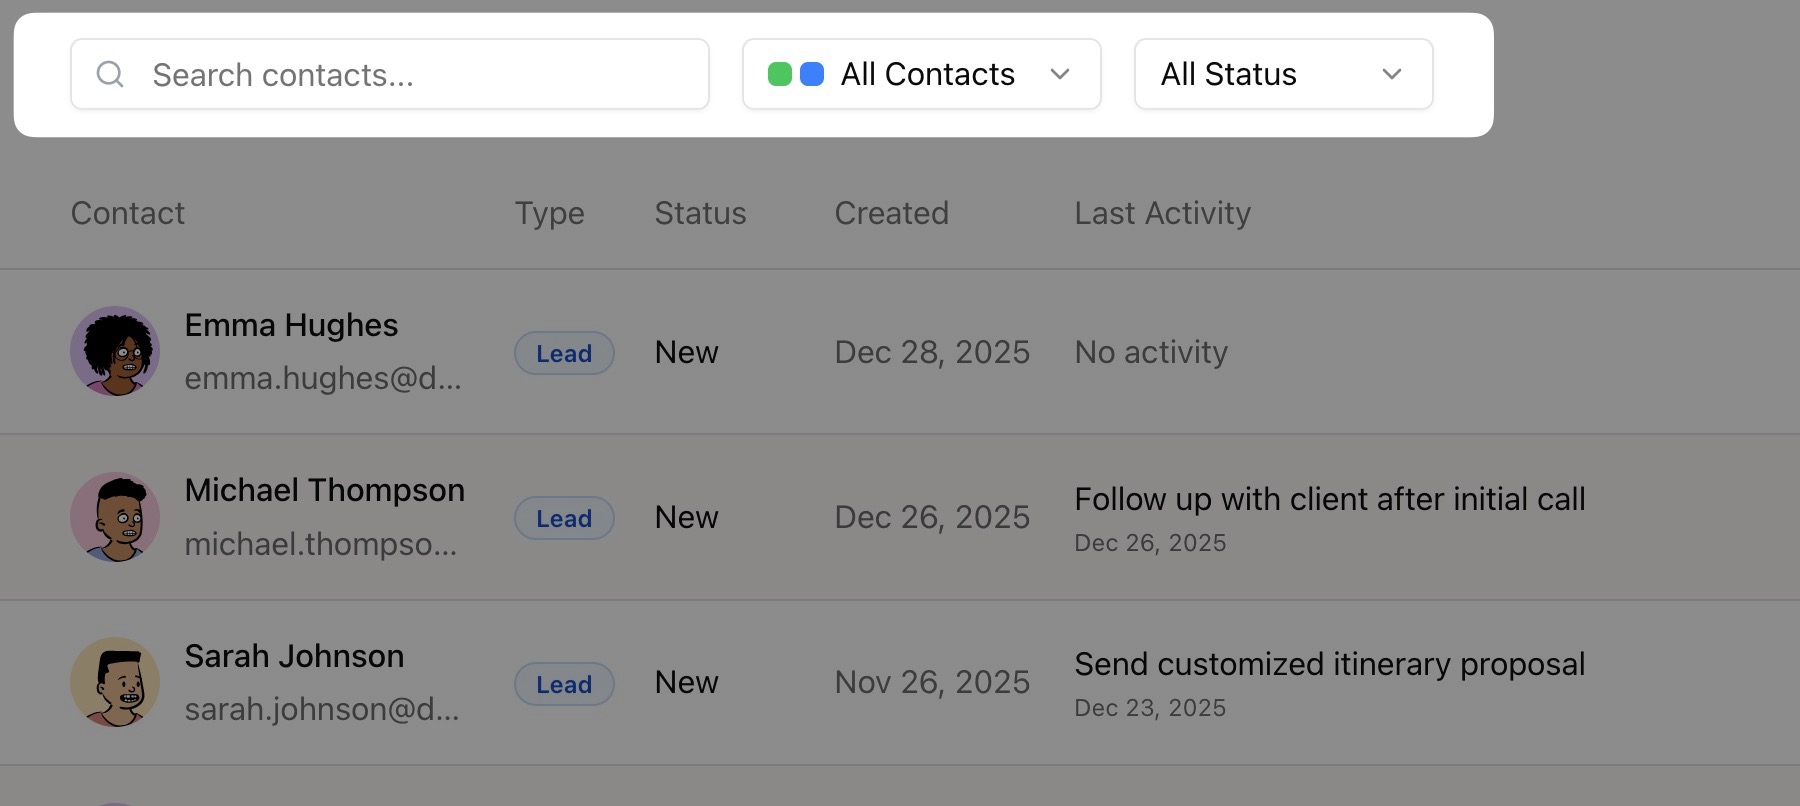Open 'Send customized itinerary proposal' activity
This screenshot has height=806, width=1800.
click(1329, 664)
